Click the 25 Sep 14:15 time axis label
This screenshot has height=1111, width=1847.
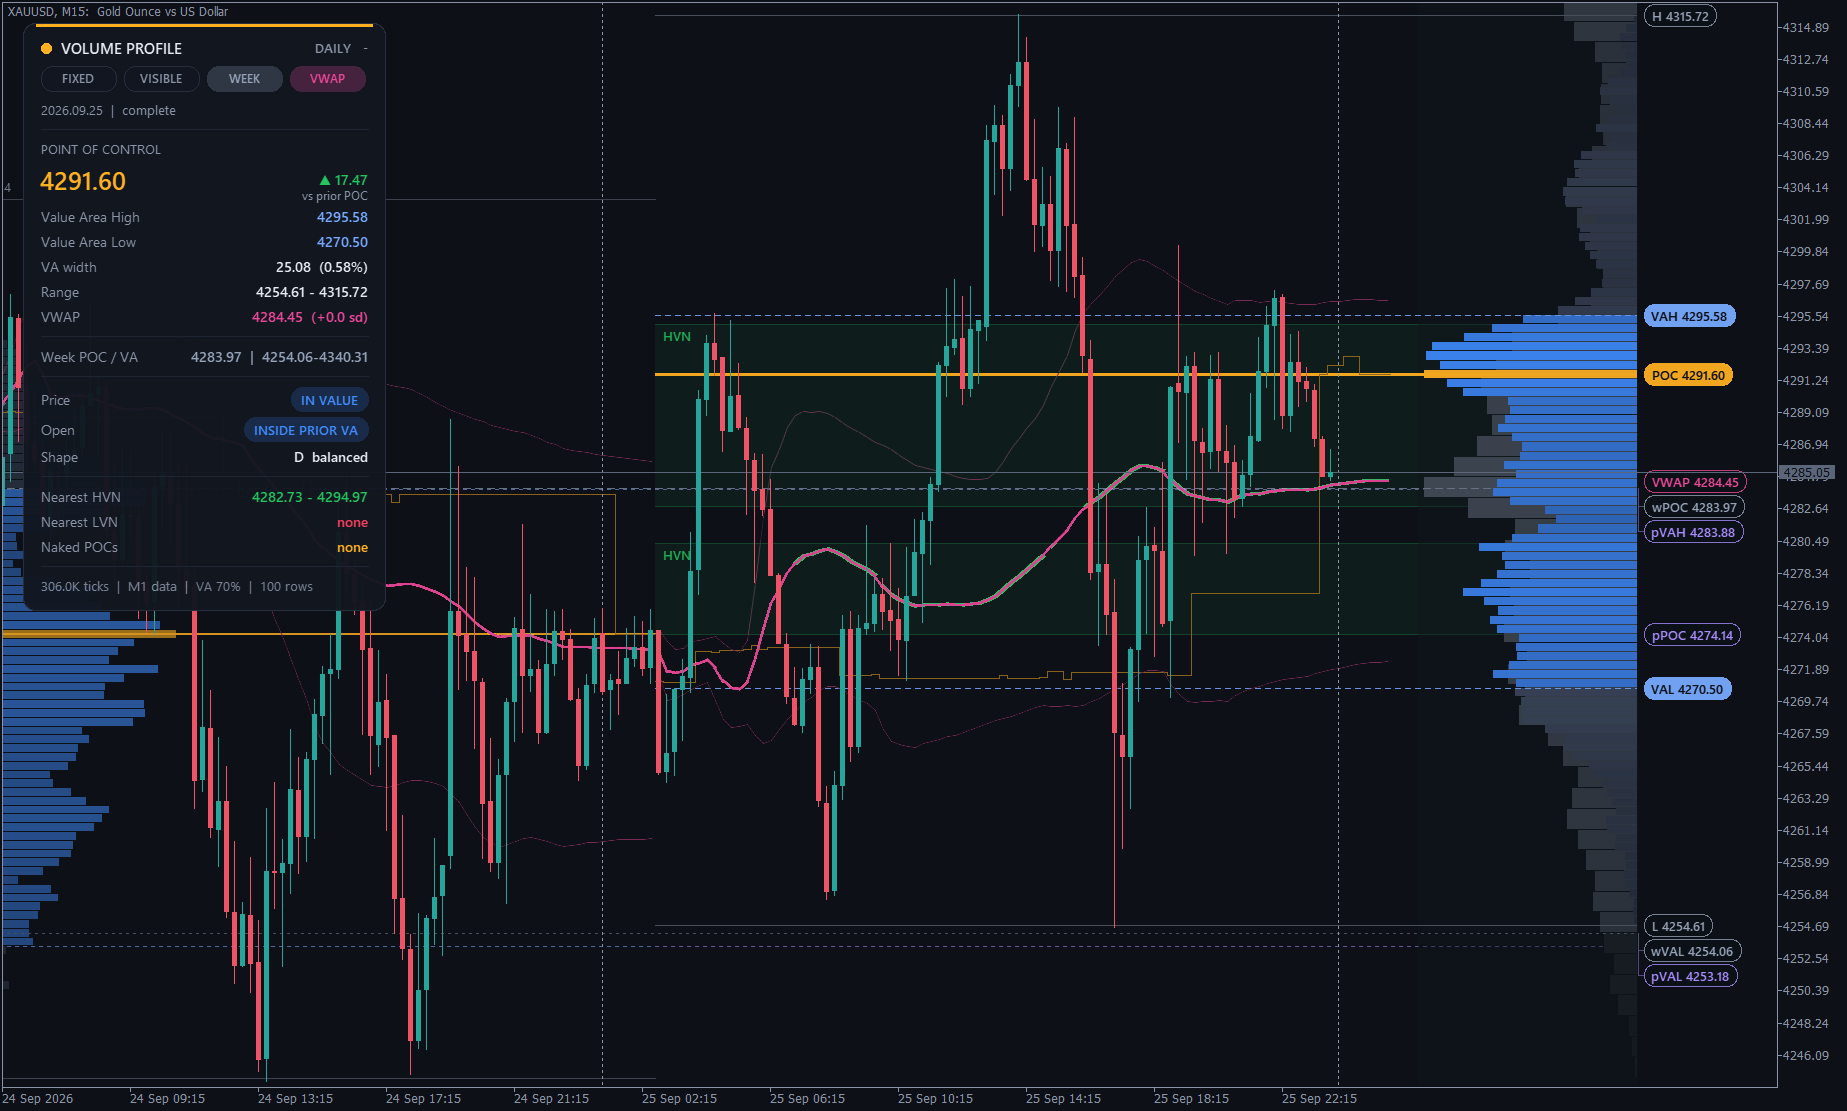tap(1063, 1098)
